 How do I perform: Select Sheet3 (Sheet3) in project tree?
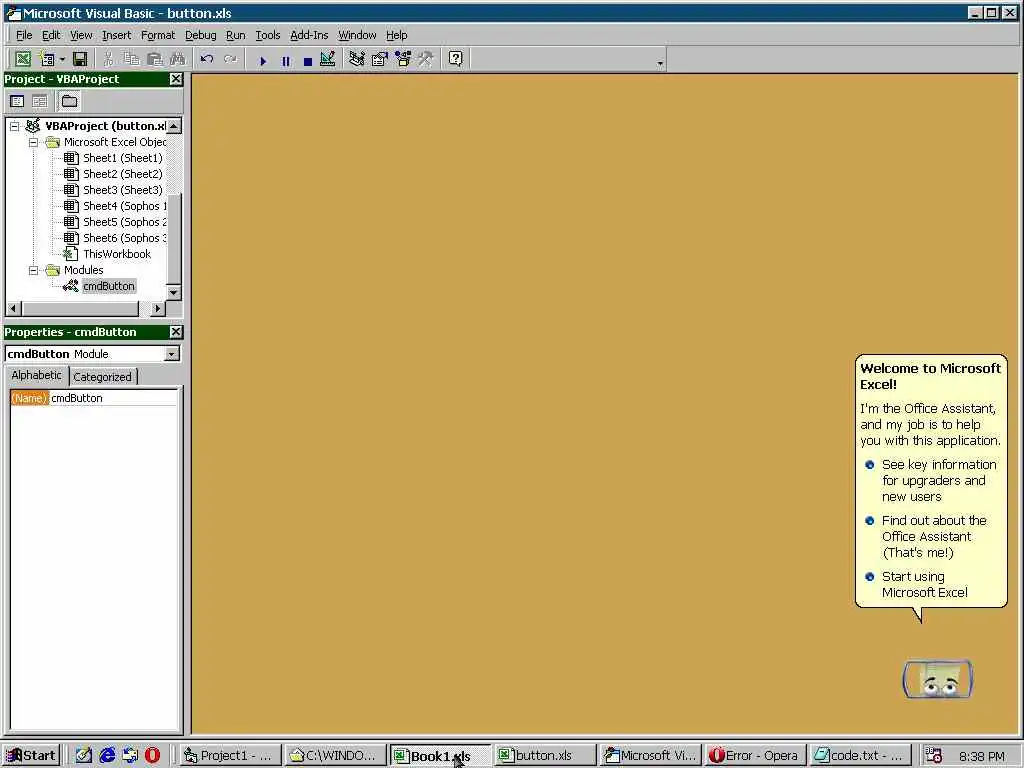click(122, 190)
